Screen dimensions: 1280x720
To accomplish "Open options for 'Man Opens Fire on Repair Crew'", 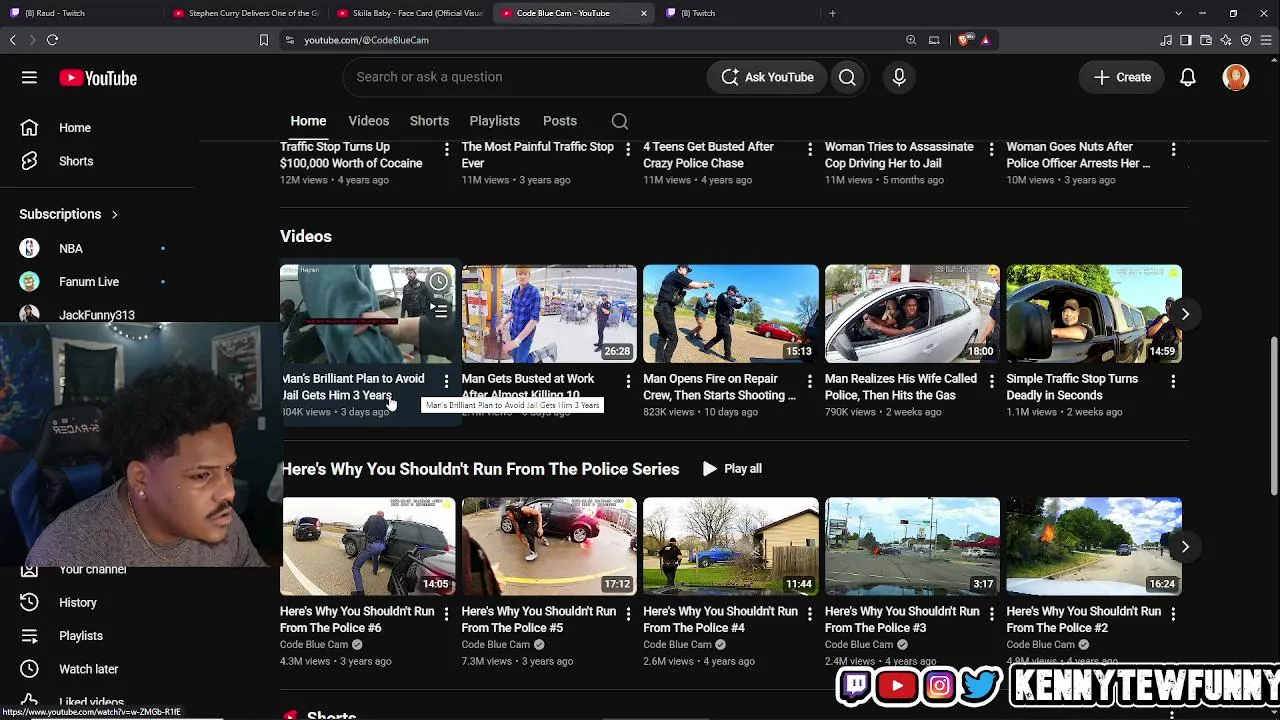I will click(810, 381).
